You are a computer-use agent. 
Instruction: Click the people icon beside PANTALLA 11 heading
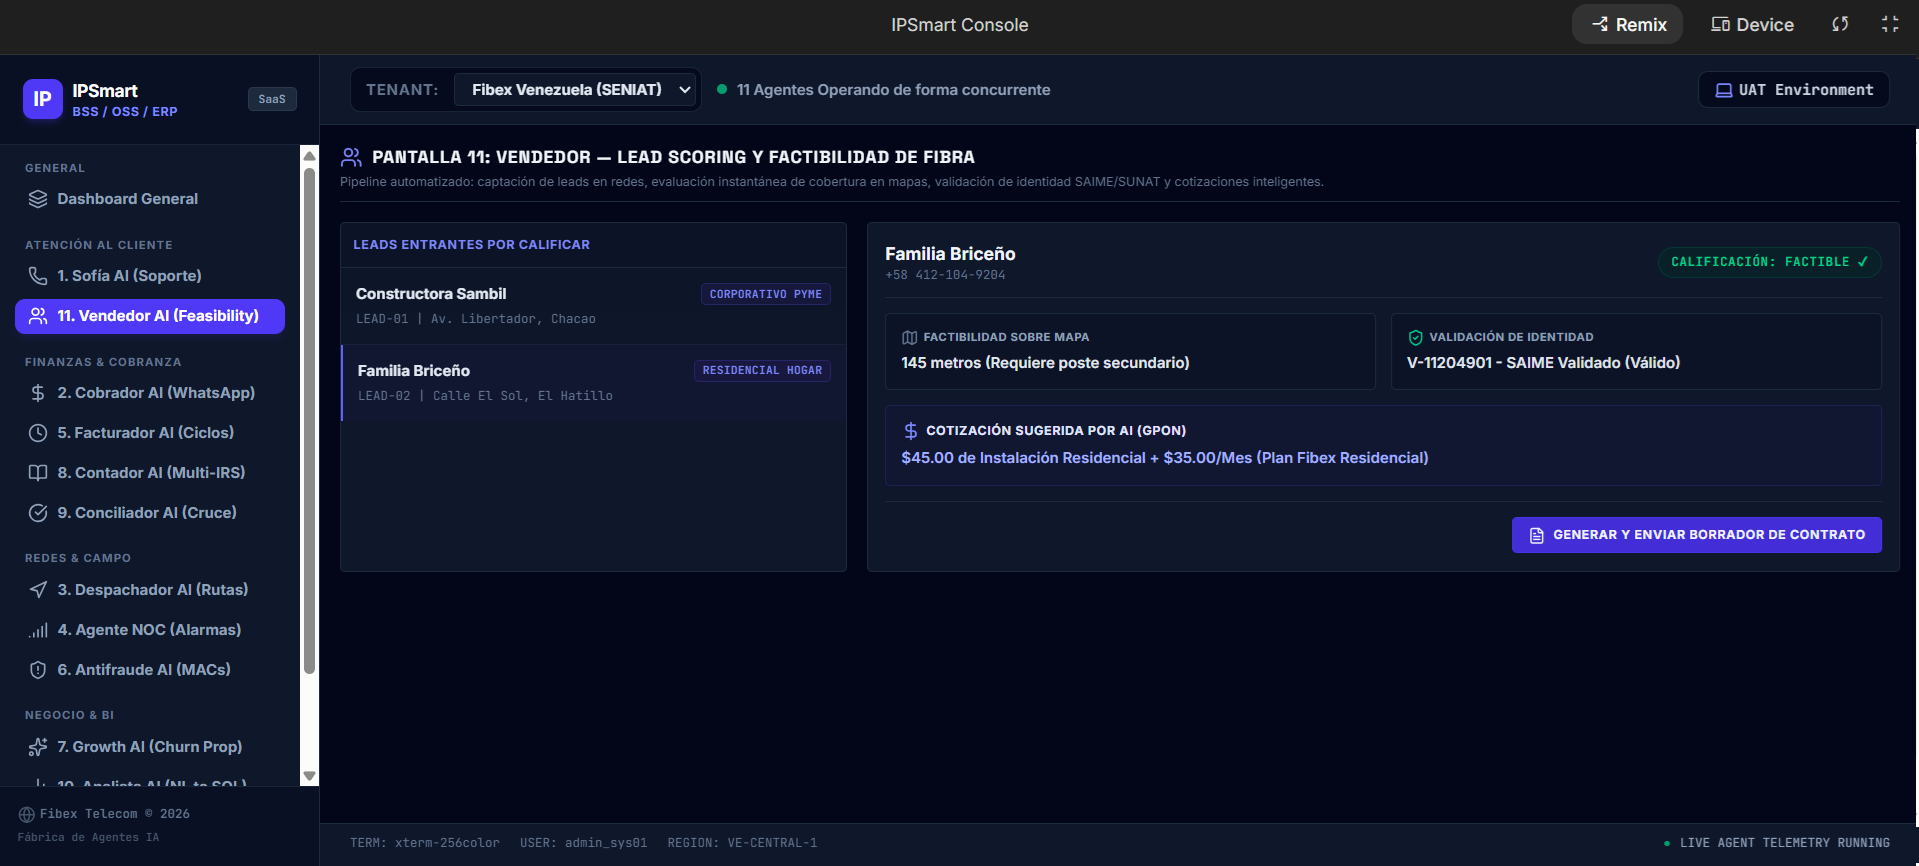351,157
